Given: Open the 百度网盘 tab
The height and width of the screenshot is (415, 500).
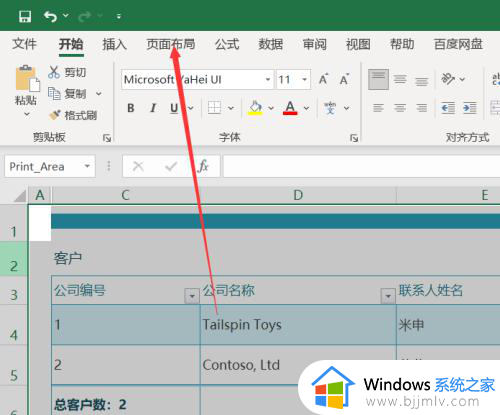Looking at the screenshot, I should [x=458, y=44].
